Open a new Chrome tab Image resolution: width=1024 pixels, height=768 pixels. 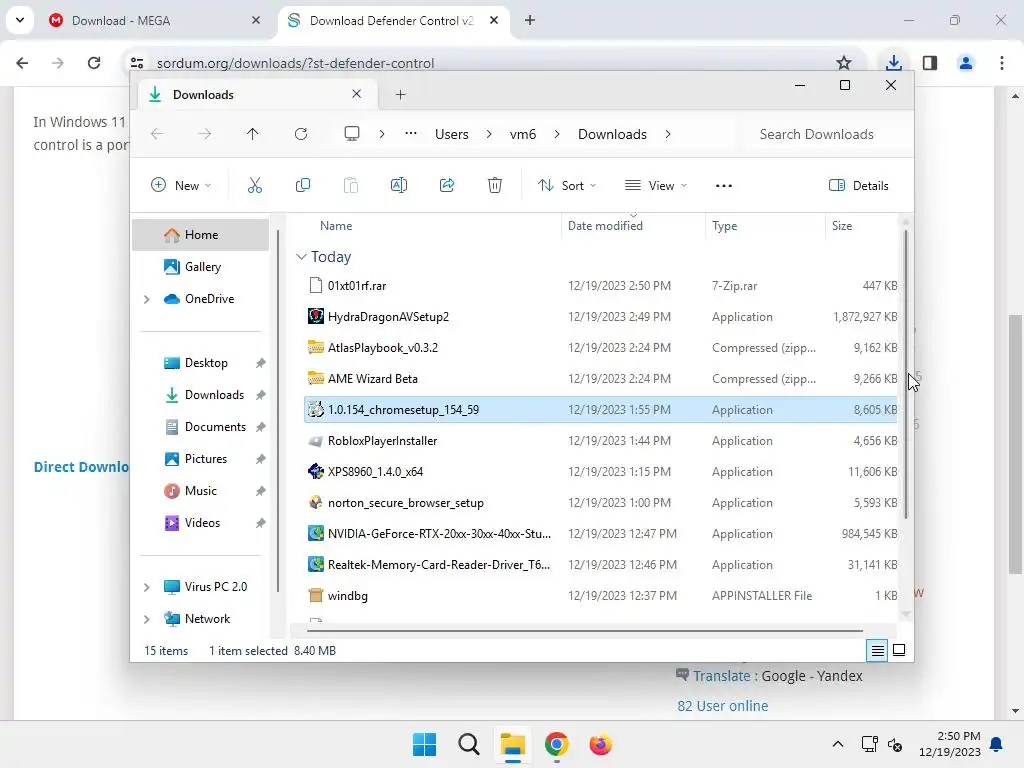(530, 20)
